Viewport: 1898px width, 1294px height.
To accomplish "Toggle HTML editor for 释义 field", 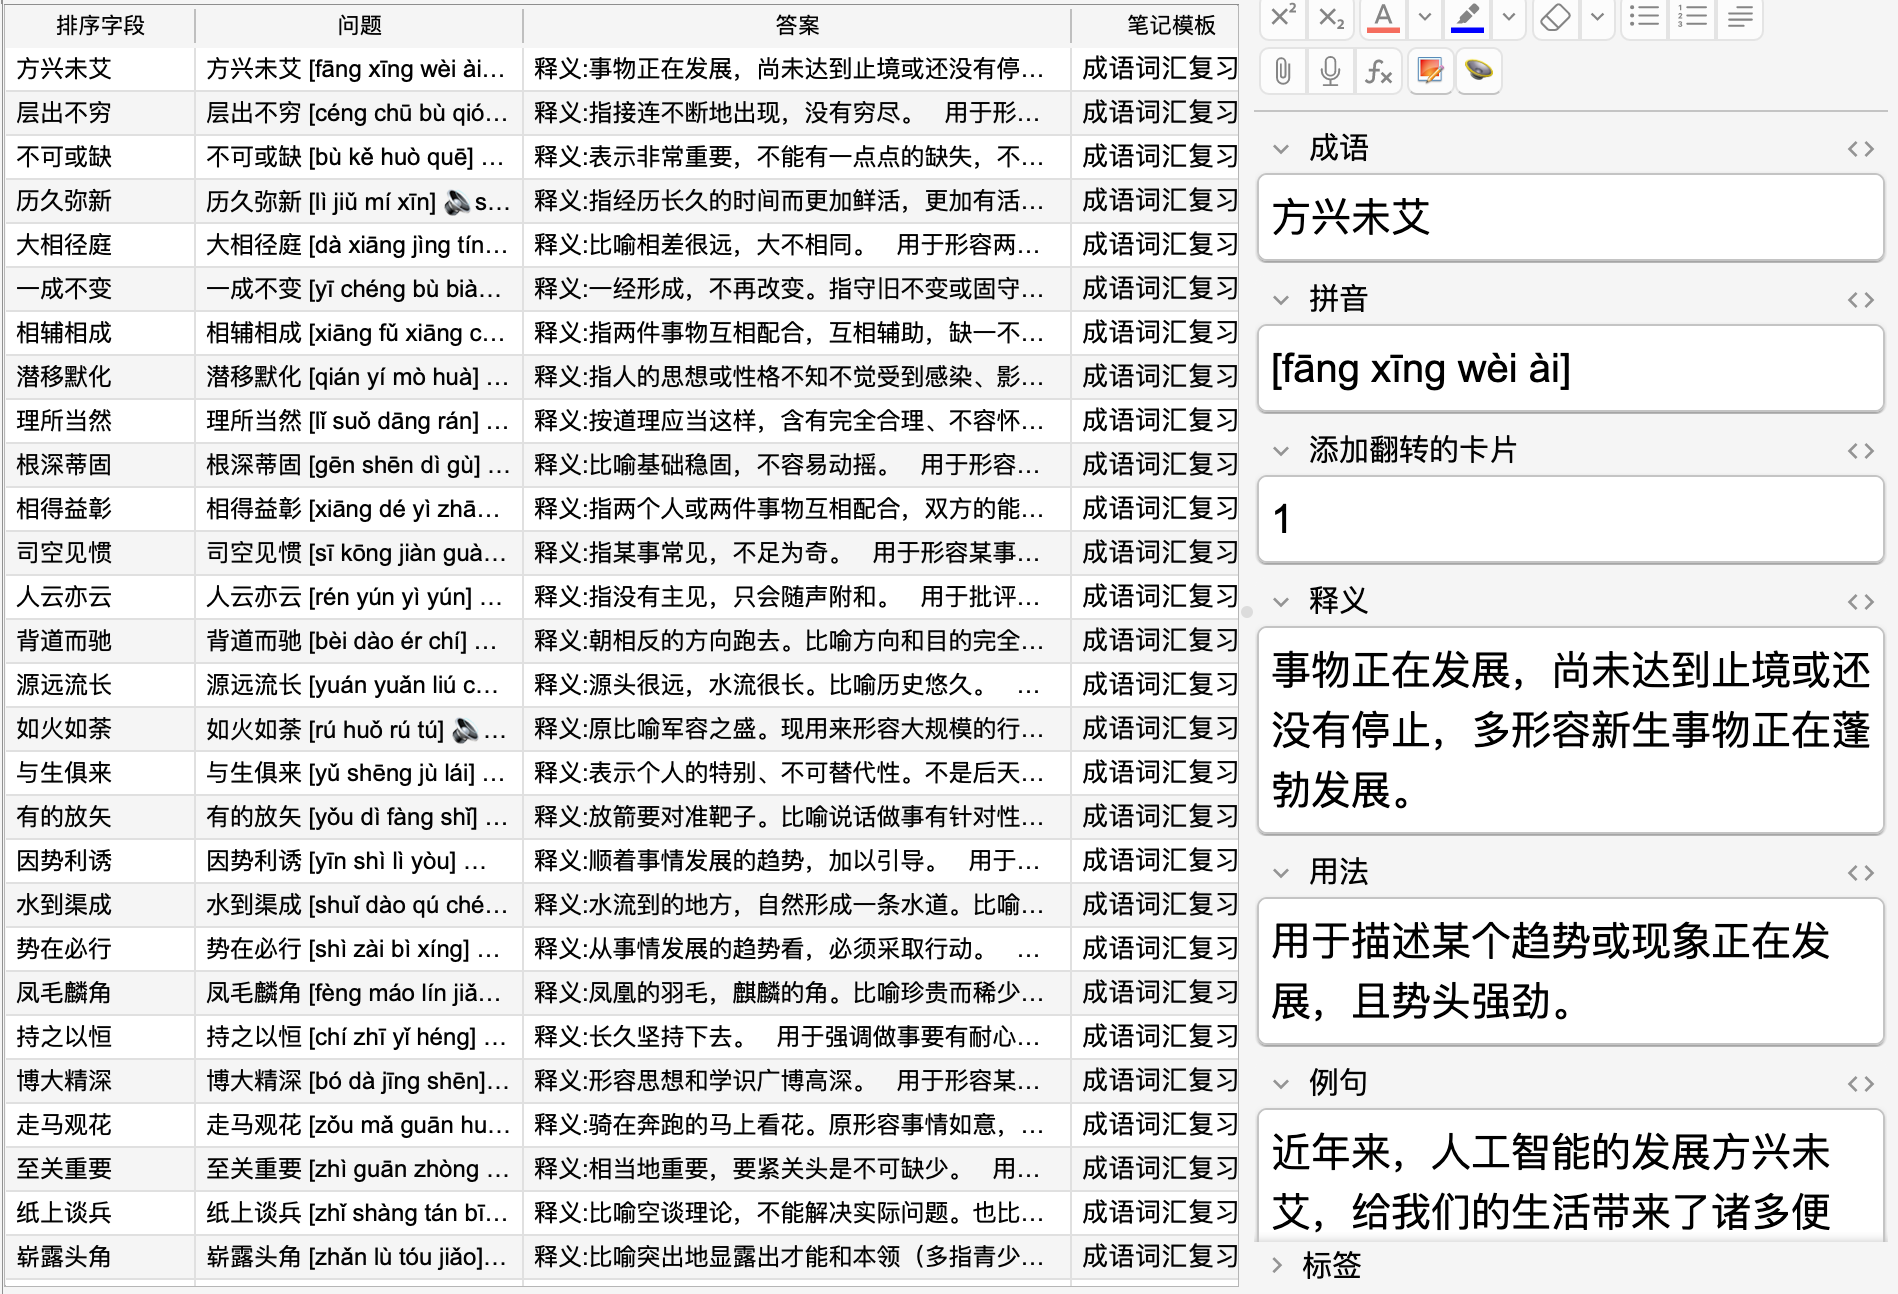I will pyautogui.click(x=1860, y=602).
